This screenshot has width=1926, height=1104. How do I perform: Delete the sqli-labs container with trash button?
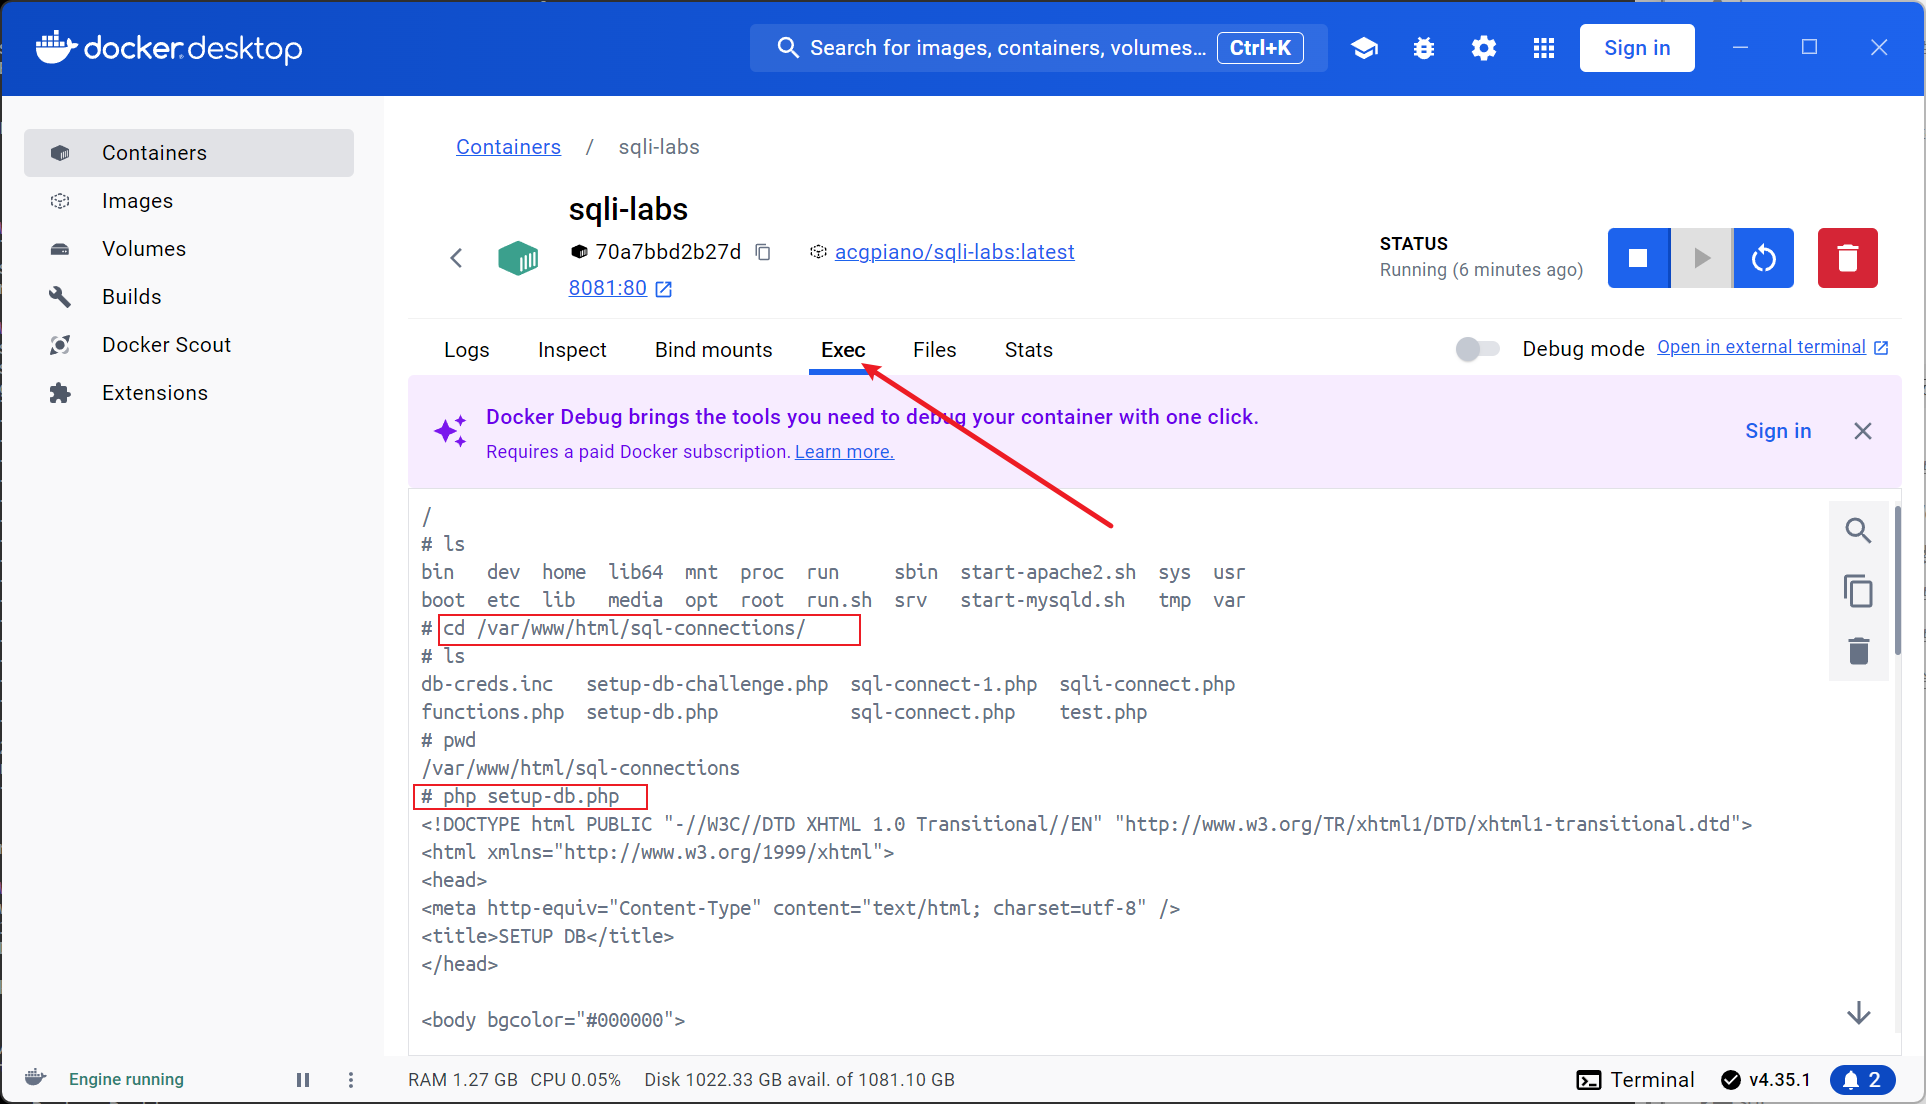(1848, 258)
